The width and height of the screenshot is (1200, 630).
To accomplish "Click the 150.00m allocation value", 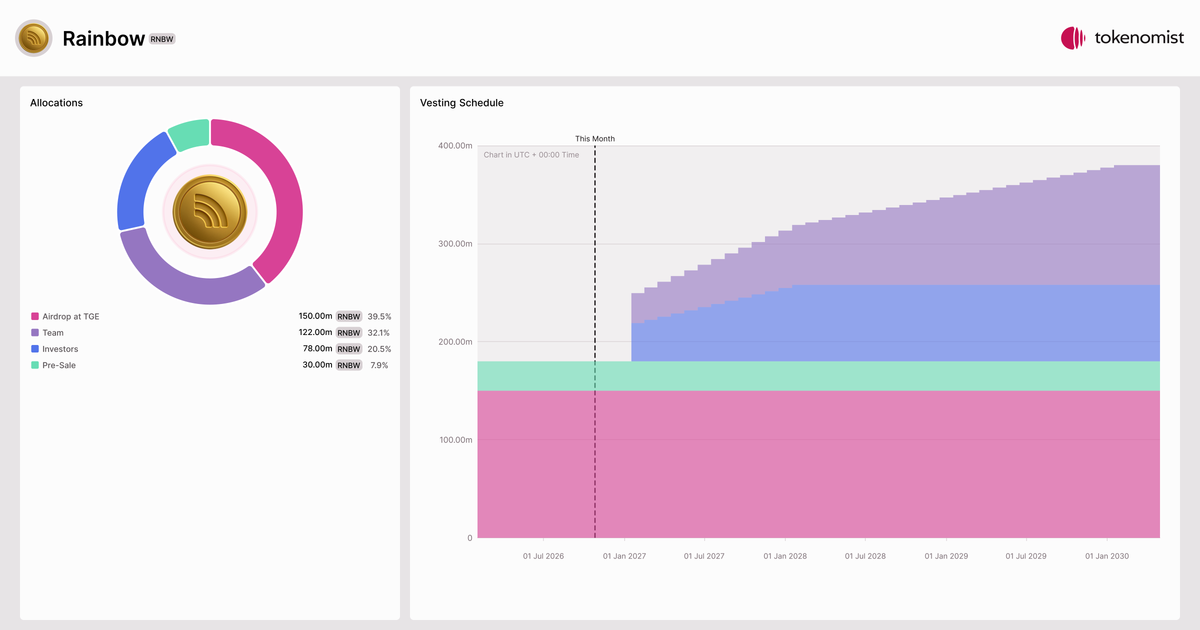I will [x=315, y=316].
